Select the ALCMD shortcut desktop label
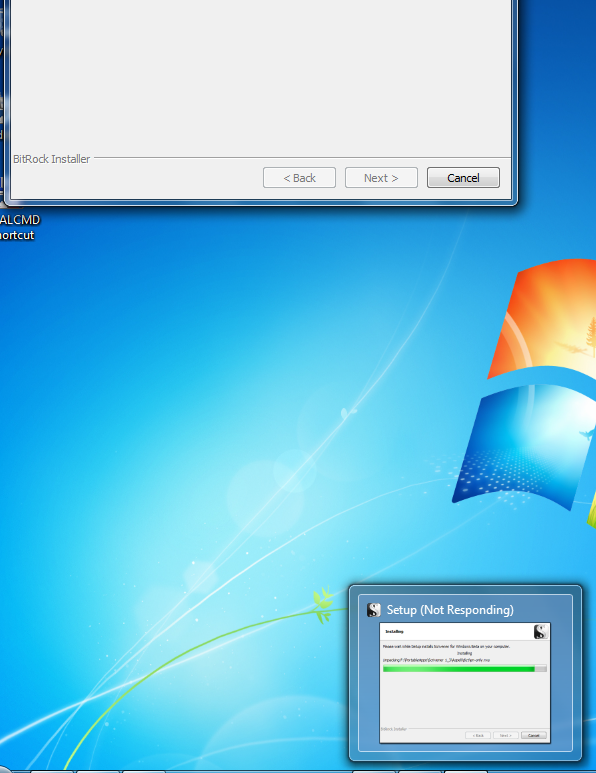This screenshot has width=596, height=773. (20, 227)
